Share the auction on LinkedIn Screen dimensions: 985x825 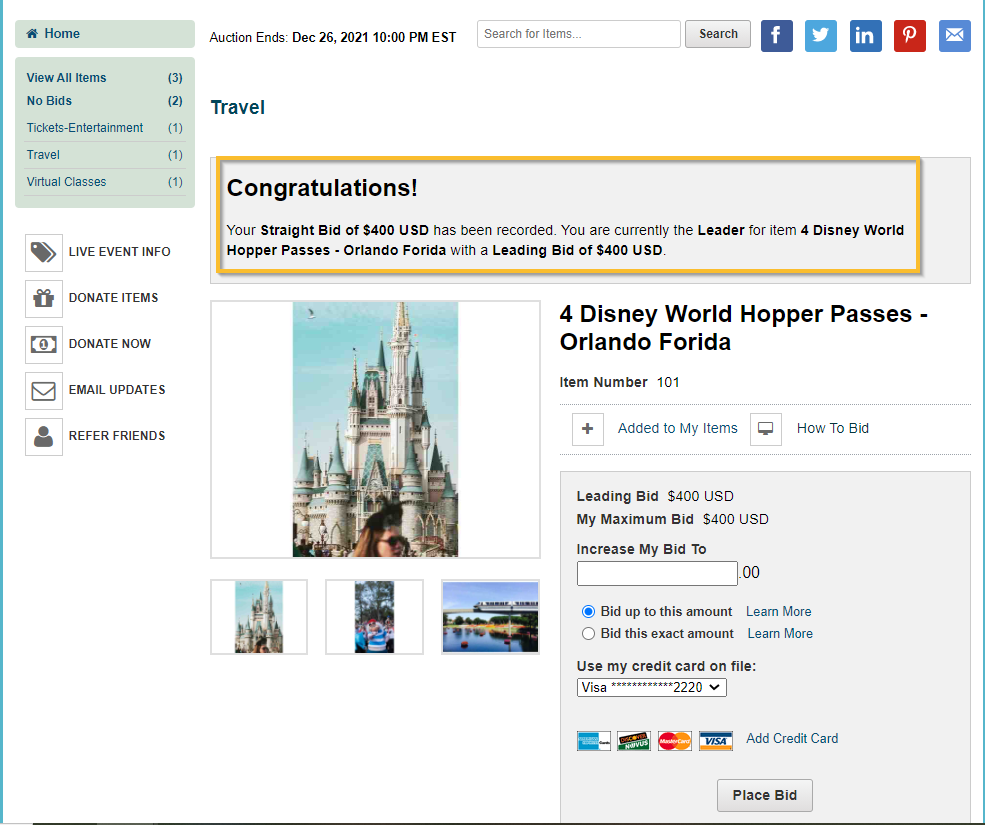866,36
